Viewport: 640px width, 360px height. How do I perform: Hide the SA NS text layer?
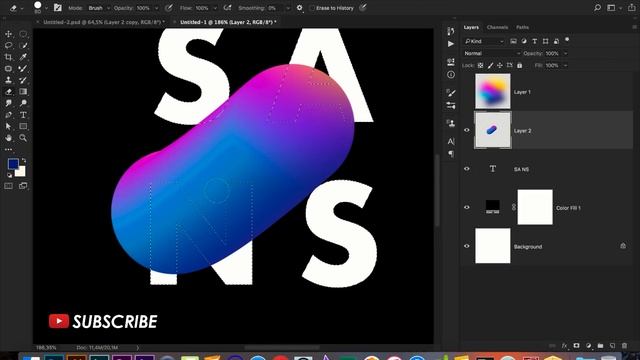click(467, 169)
